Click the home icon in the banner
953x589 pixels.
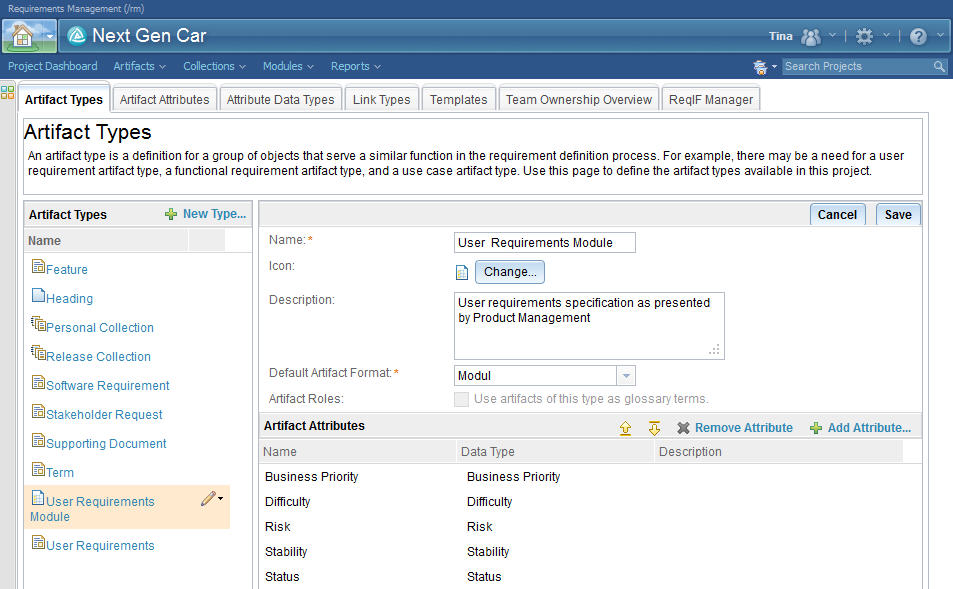pyautogui.click(x=21, y=36)
